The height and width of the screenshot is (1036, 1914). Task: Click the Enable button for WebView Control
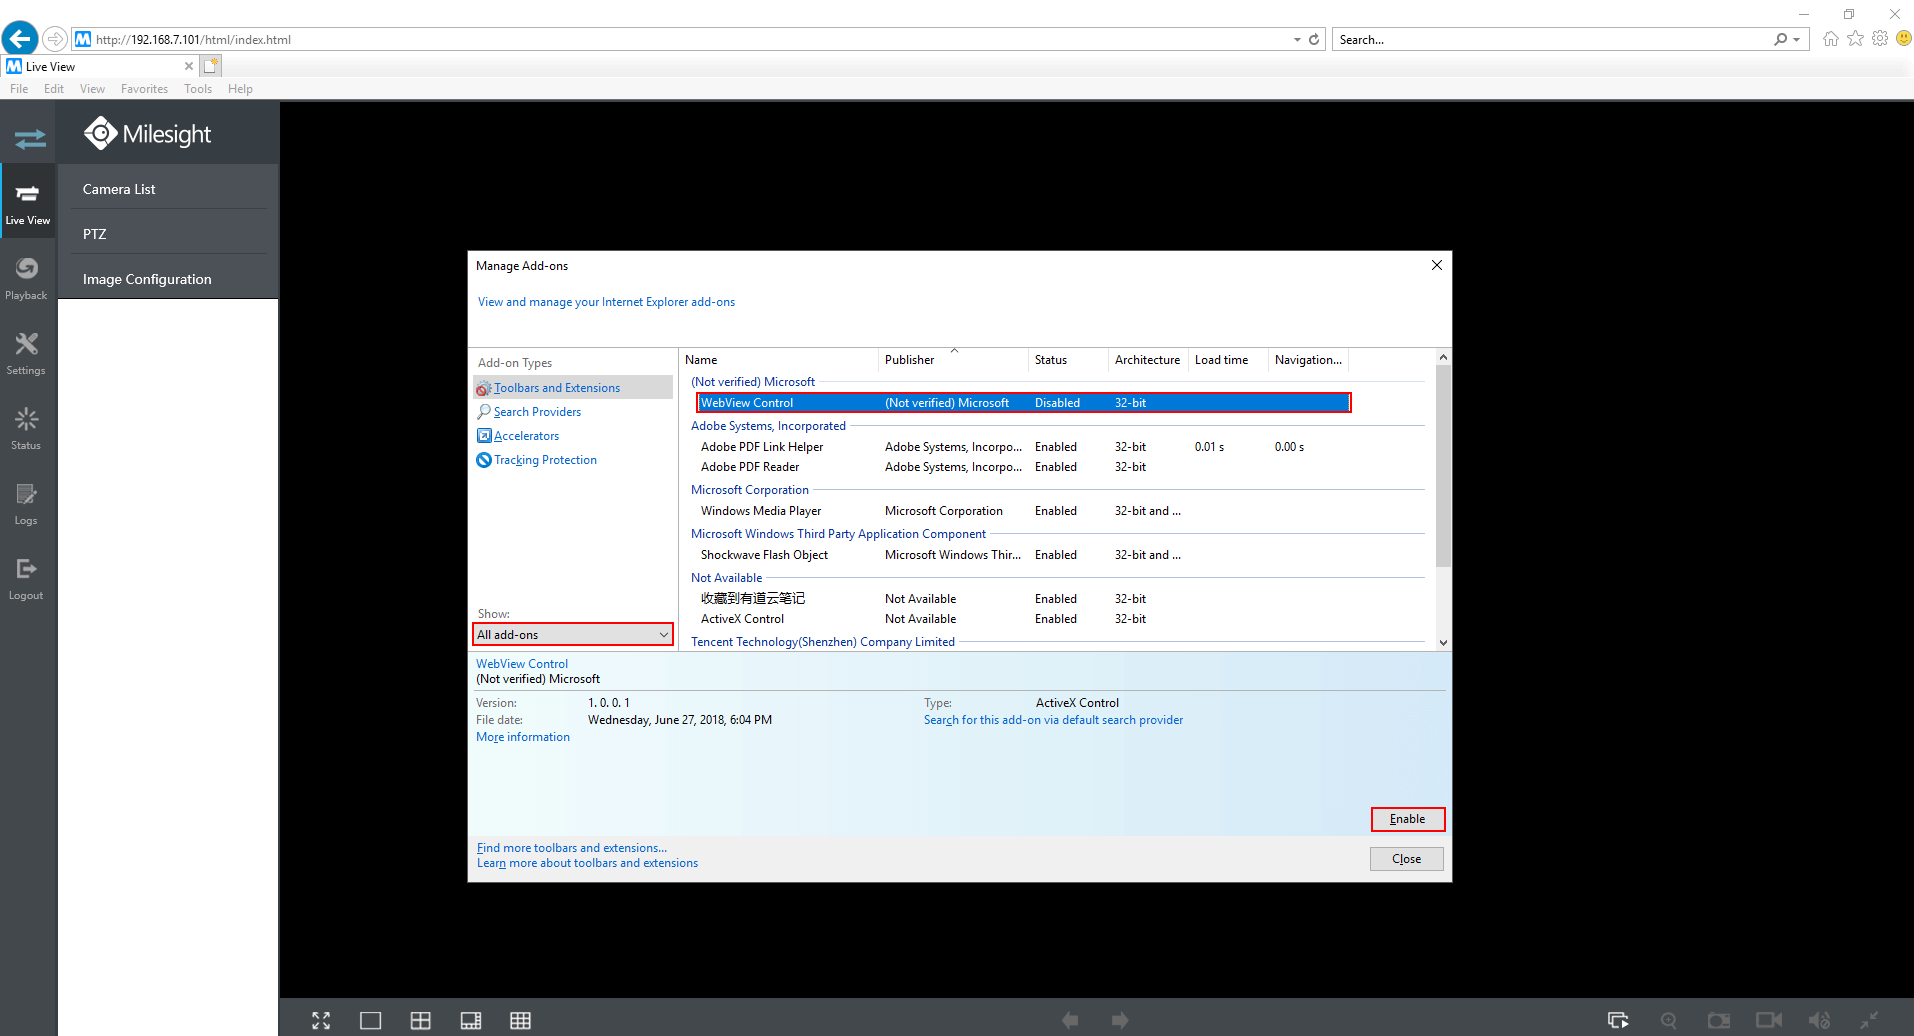[x=1407, y=819]
